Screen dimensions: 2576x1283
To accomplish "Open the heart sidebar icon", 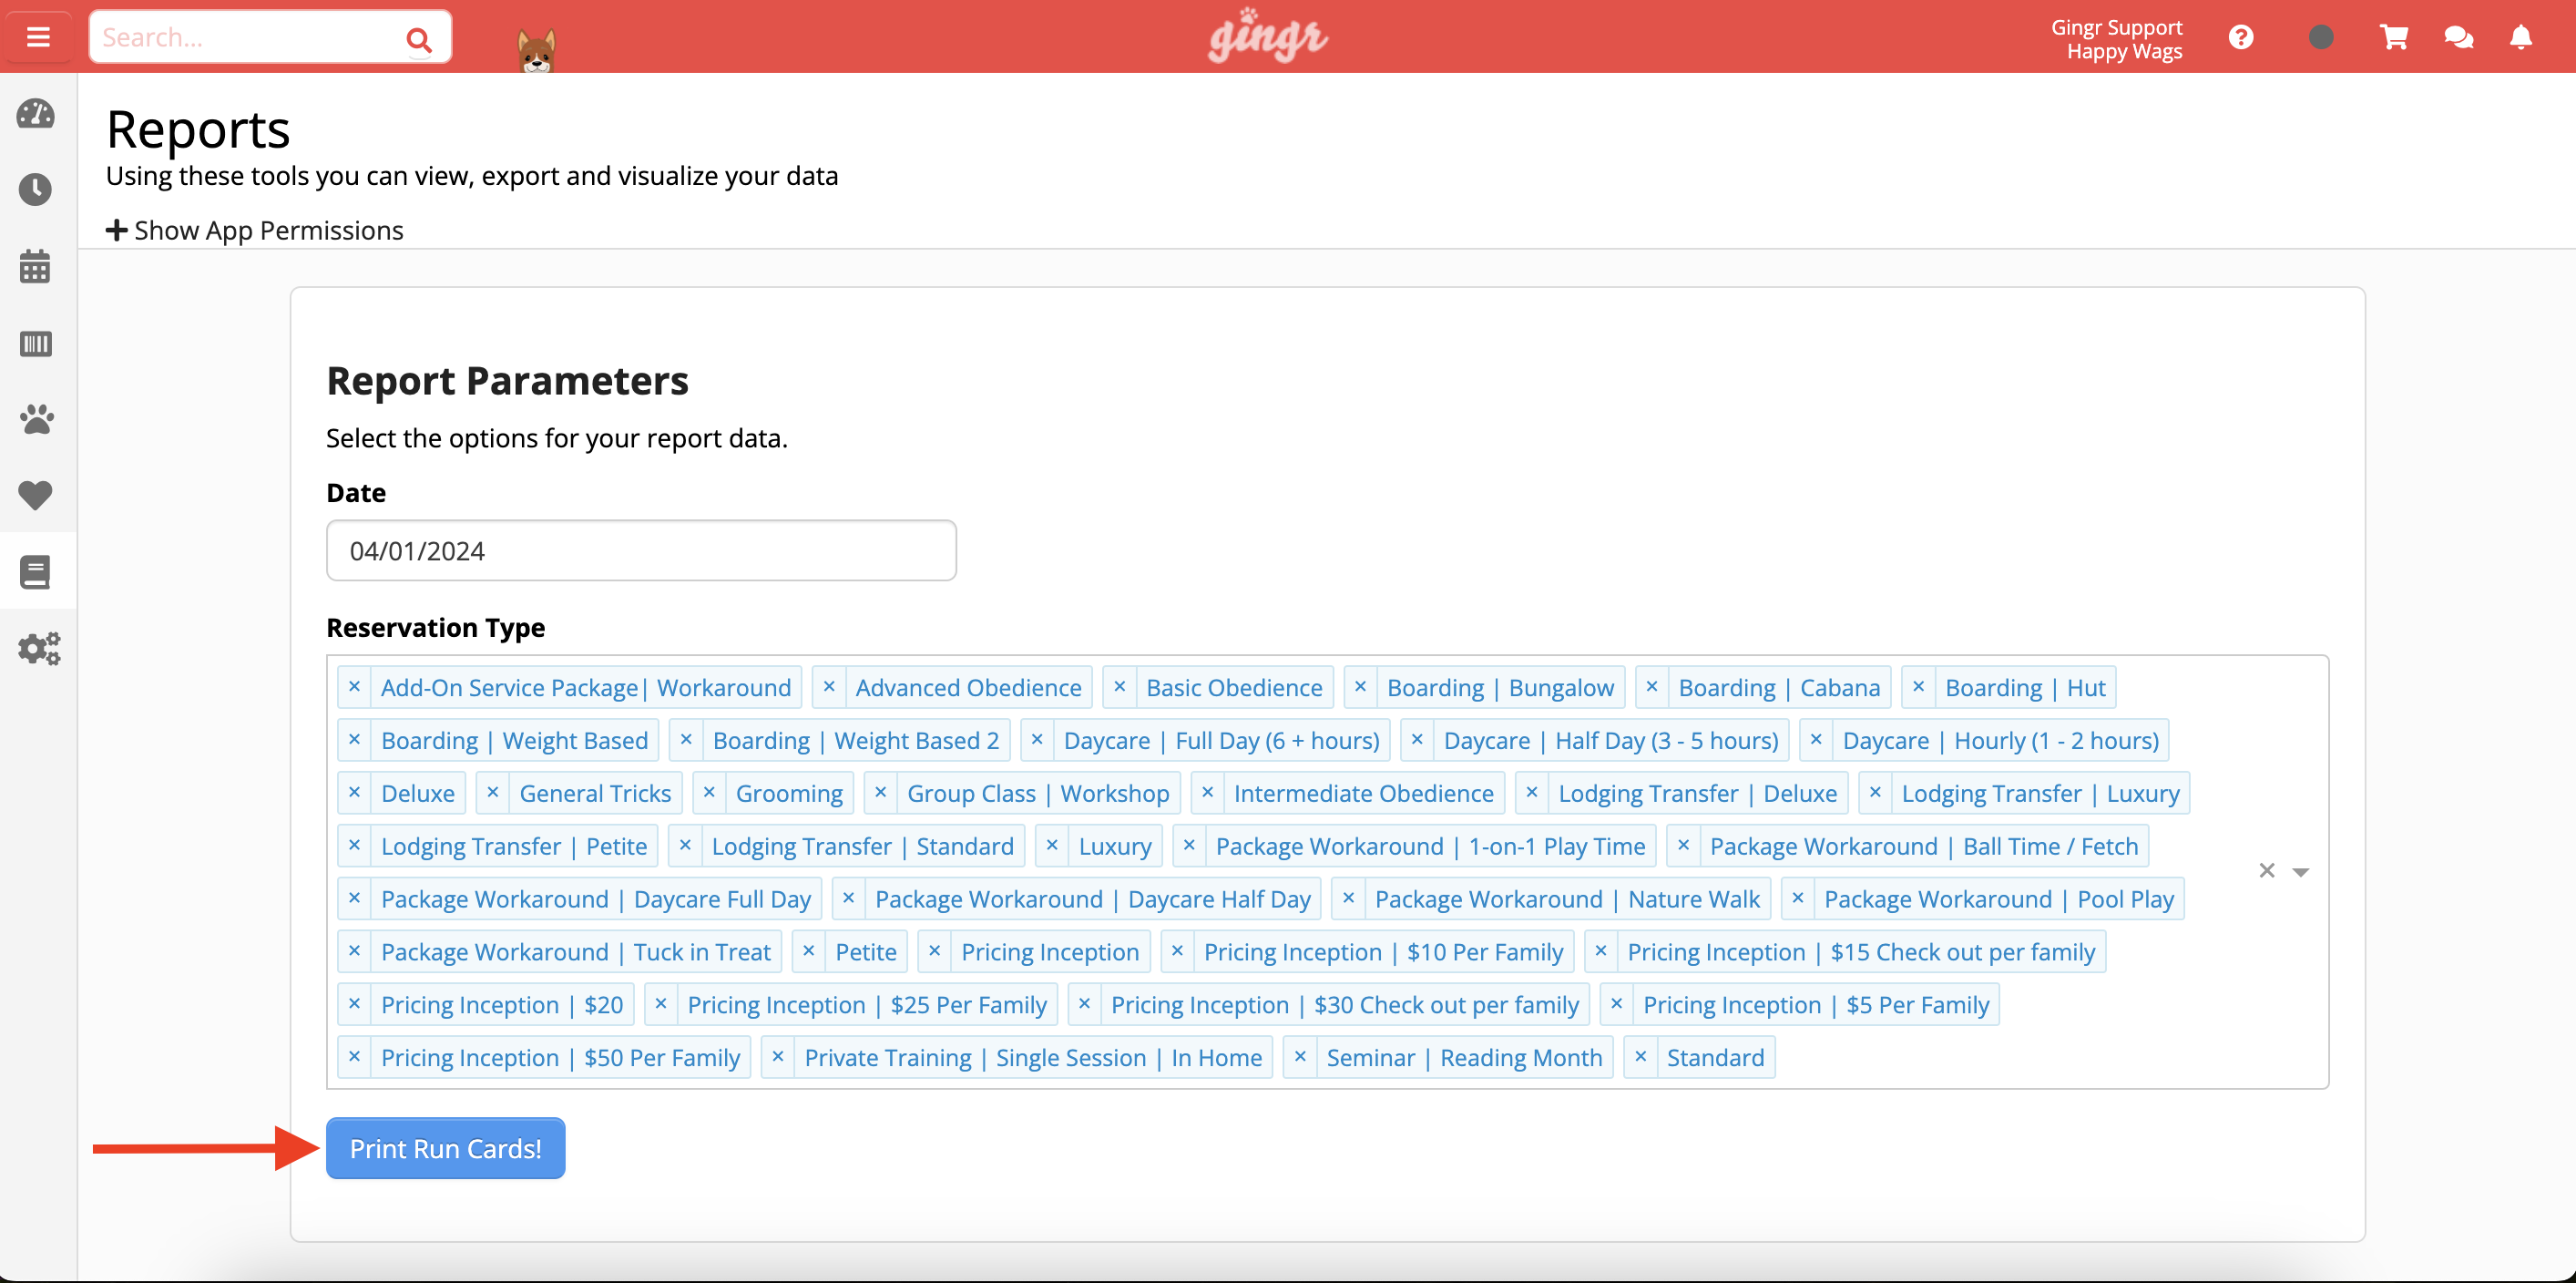I will click(36, 495).
